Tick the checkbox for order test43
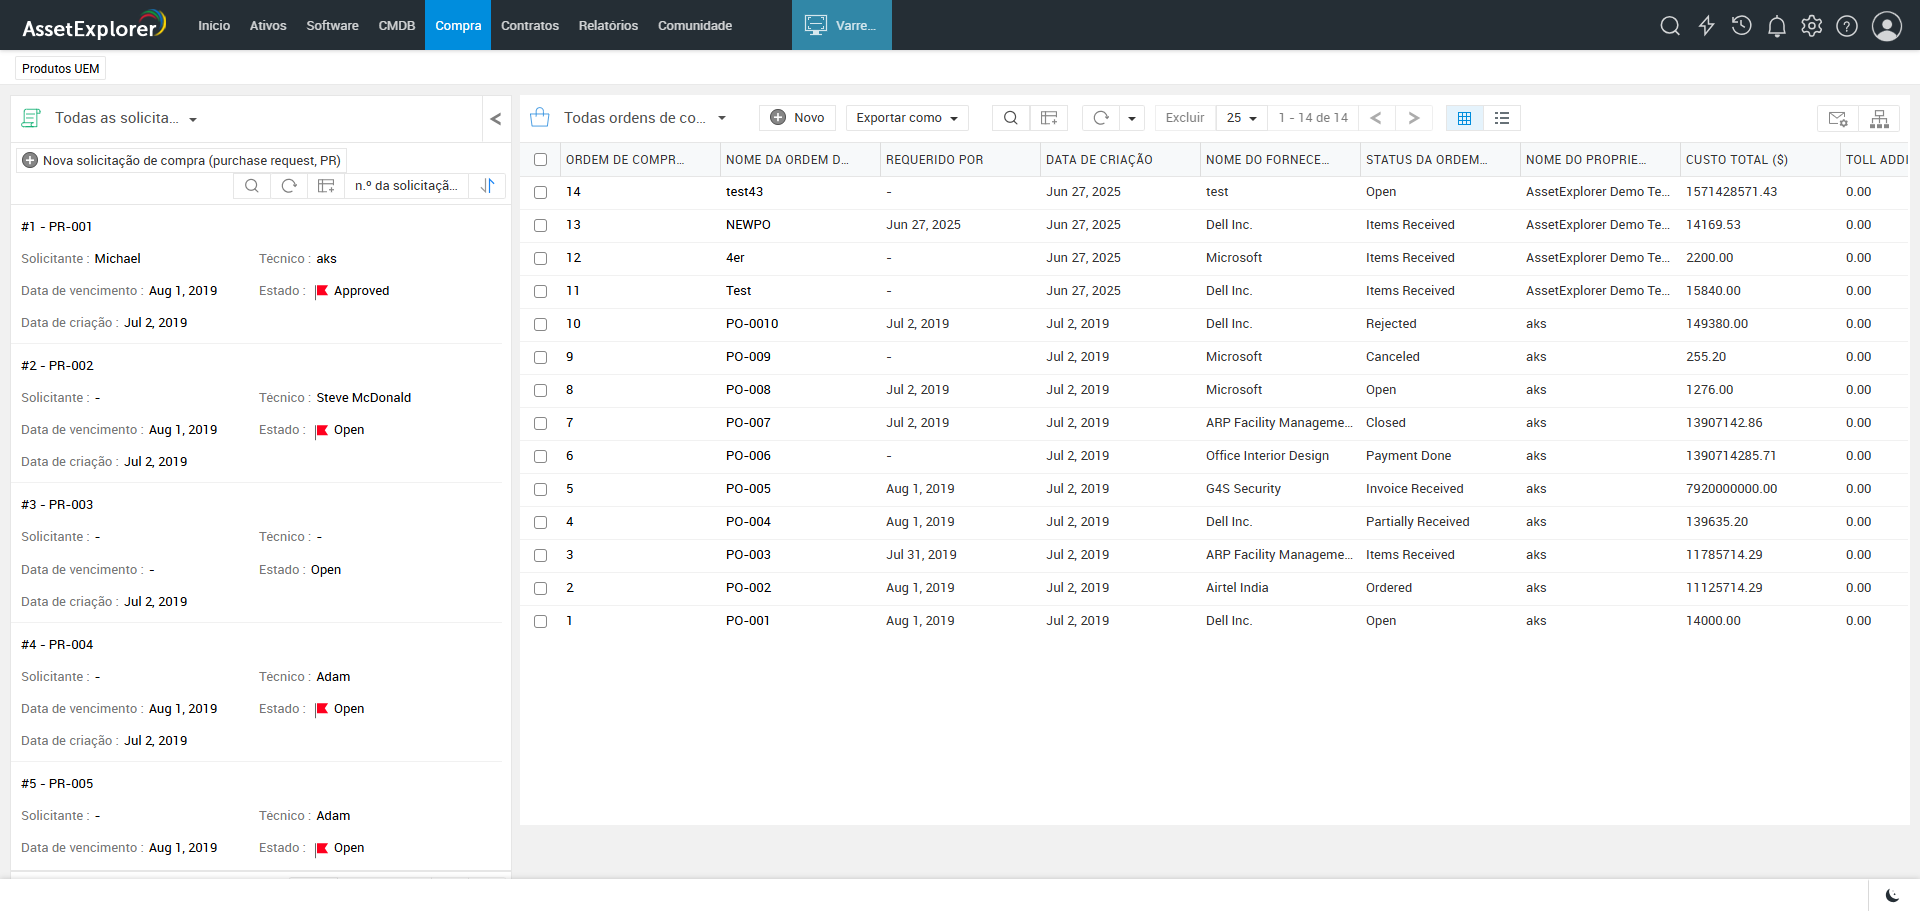The image size is (1920, 911). [x=541, y=192]
